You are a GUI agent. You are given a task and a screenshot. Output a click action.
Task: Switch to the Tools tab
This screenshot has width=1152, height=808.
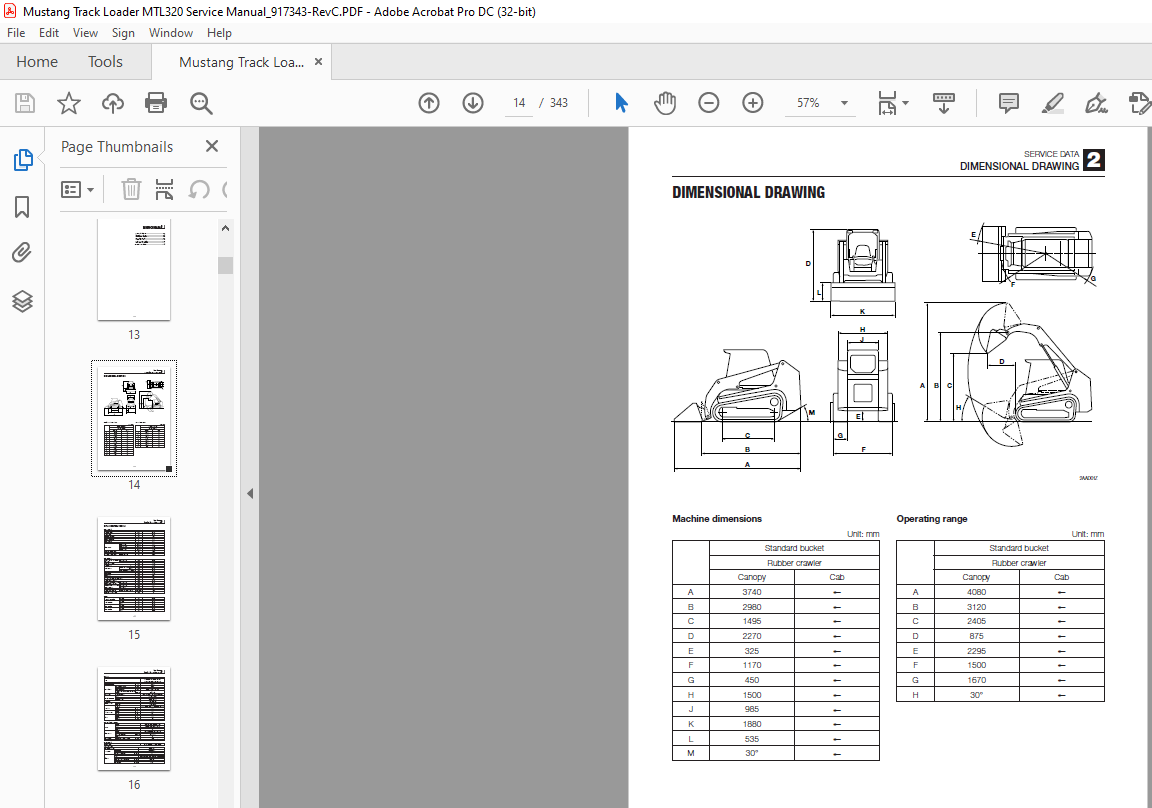click(x=105, y=62)
